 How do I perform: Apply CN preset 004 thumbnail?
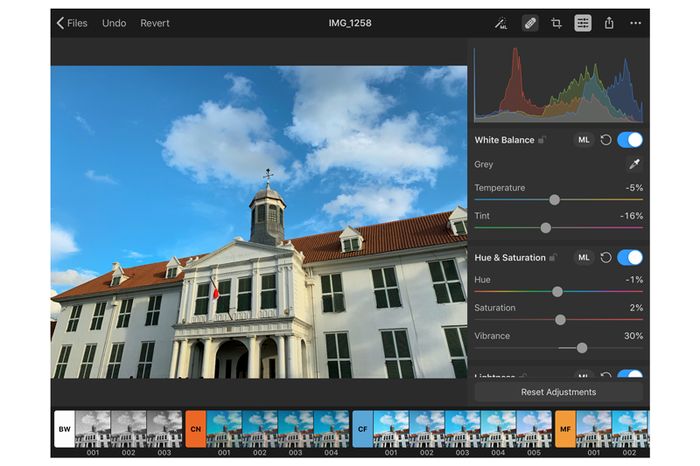(331, 429)
